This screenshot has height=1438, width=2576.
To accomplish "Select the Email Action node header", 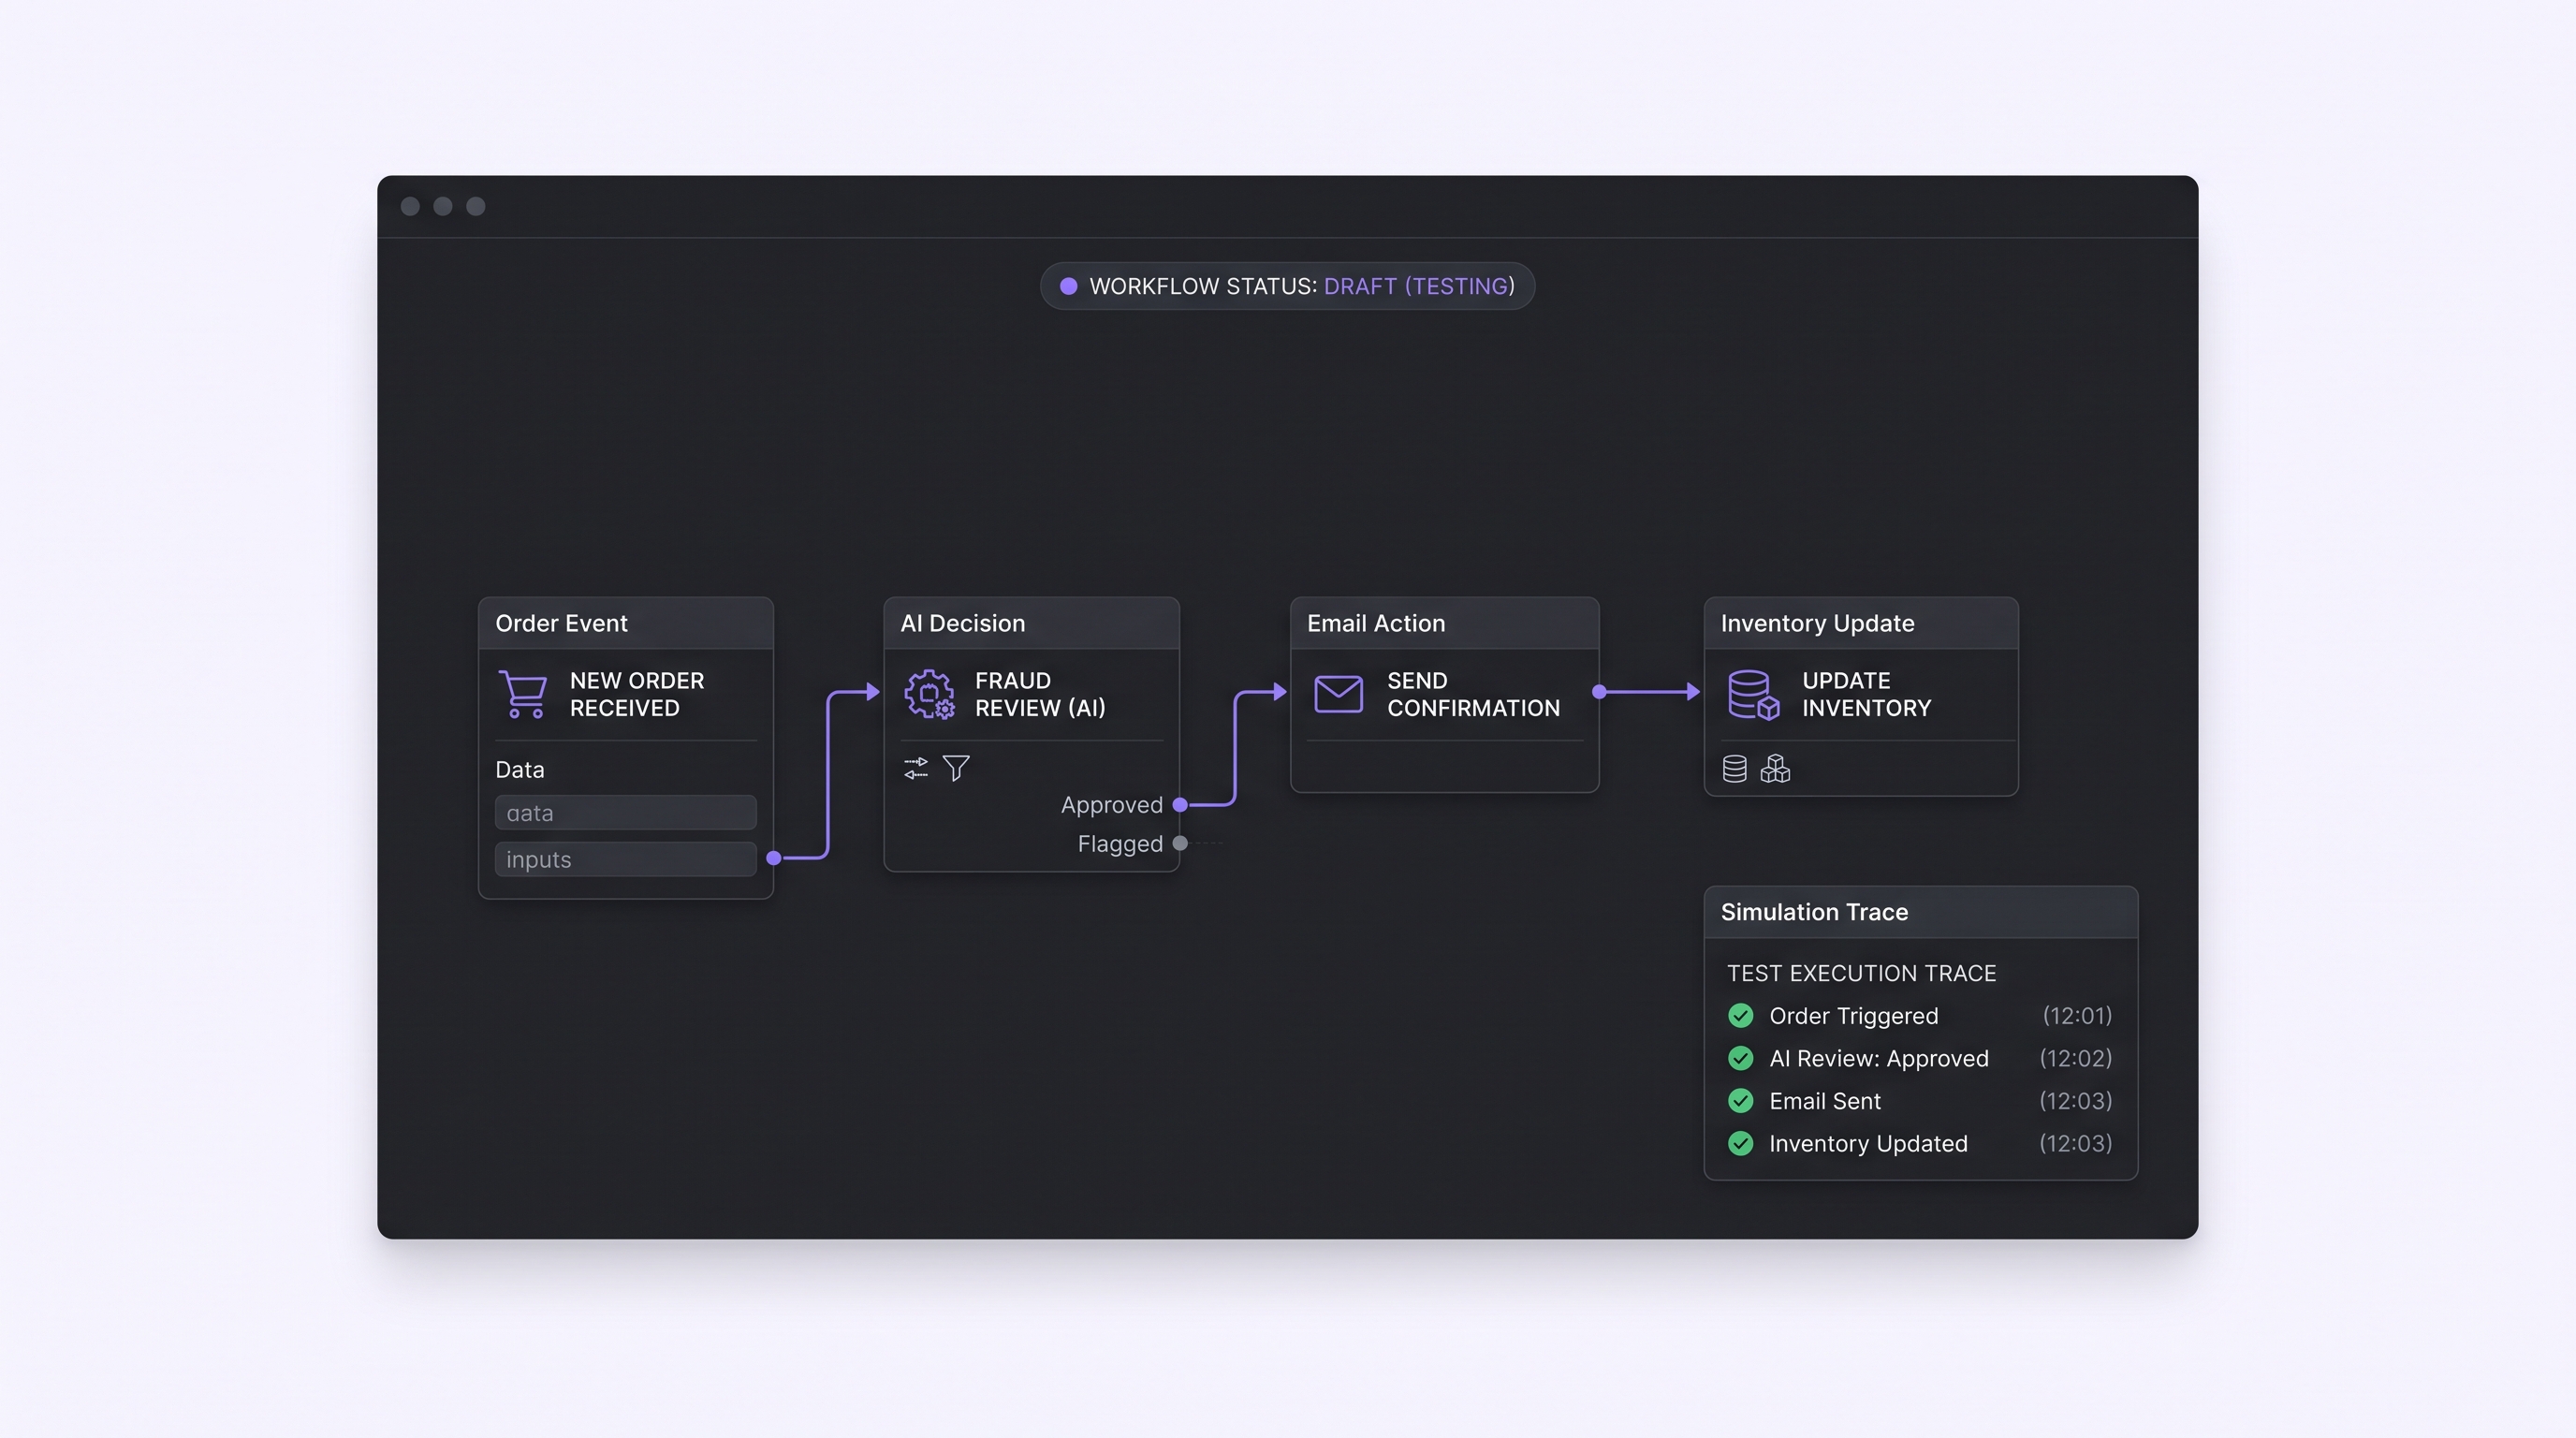I will pos(1444,623).
